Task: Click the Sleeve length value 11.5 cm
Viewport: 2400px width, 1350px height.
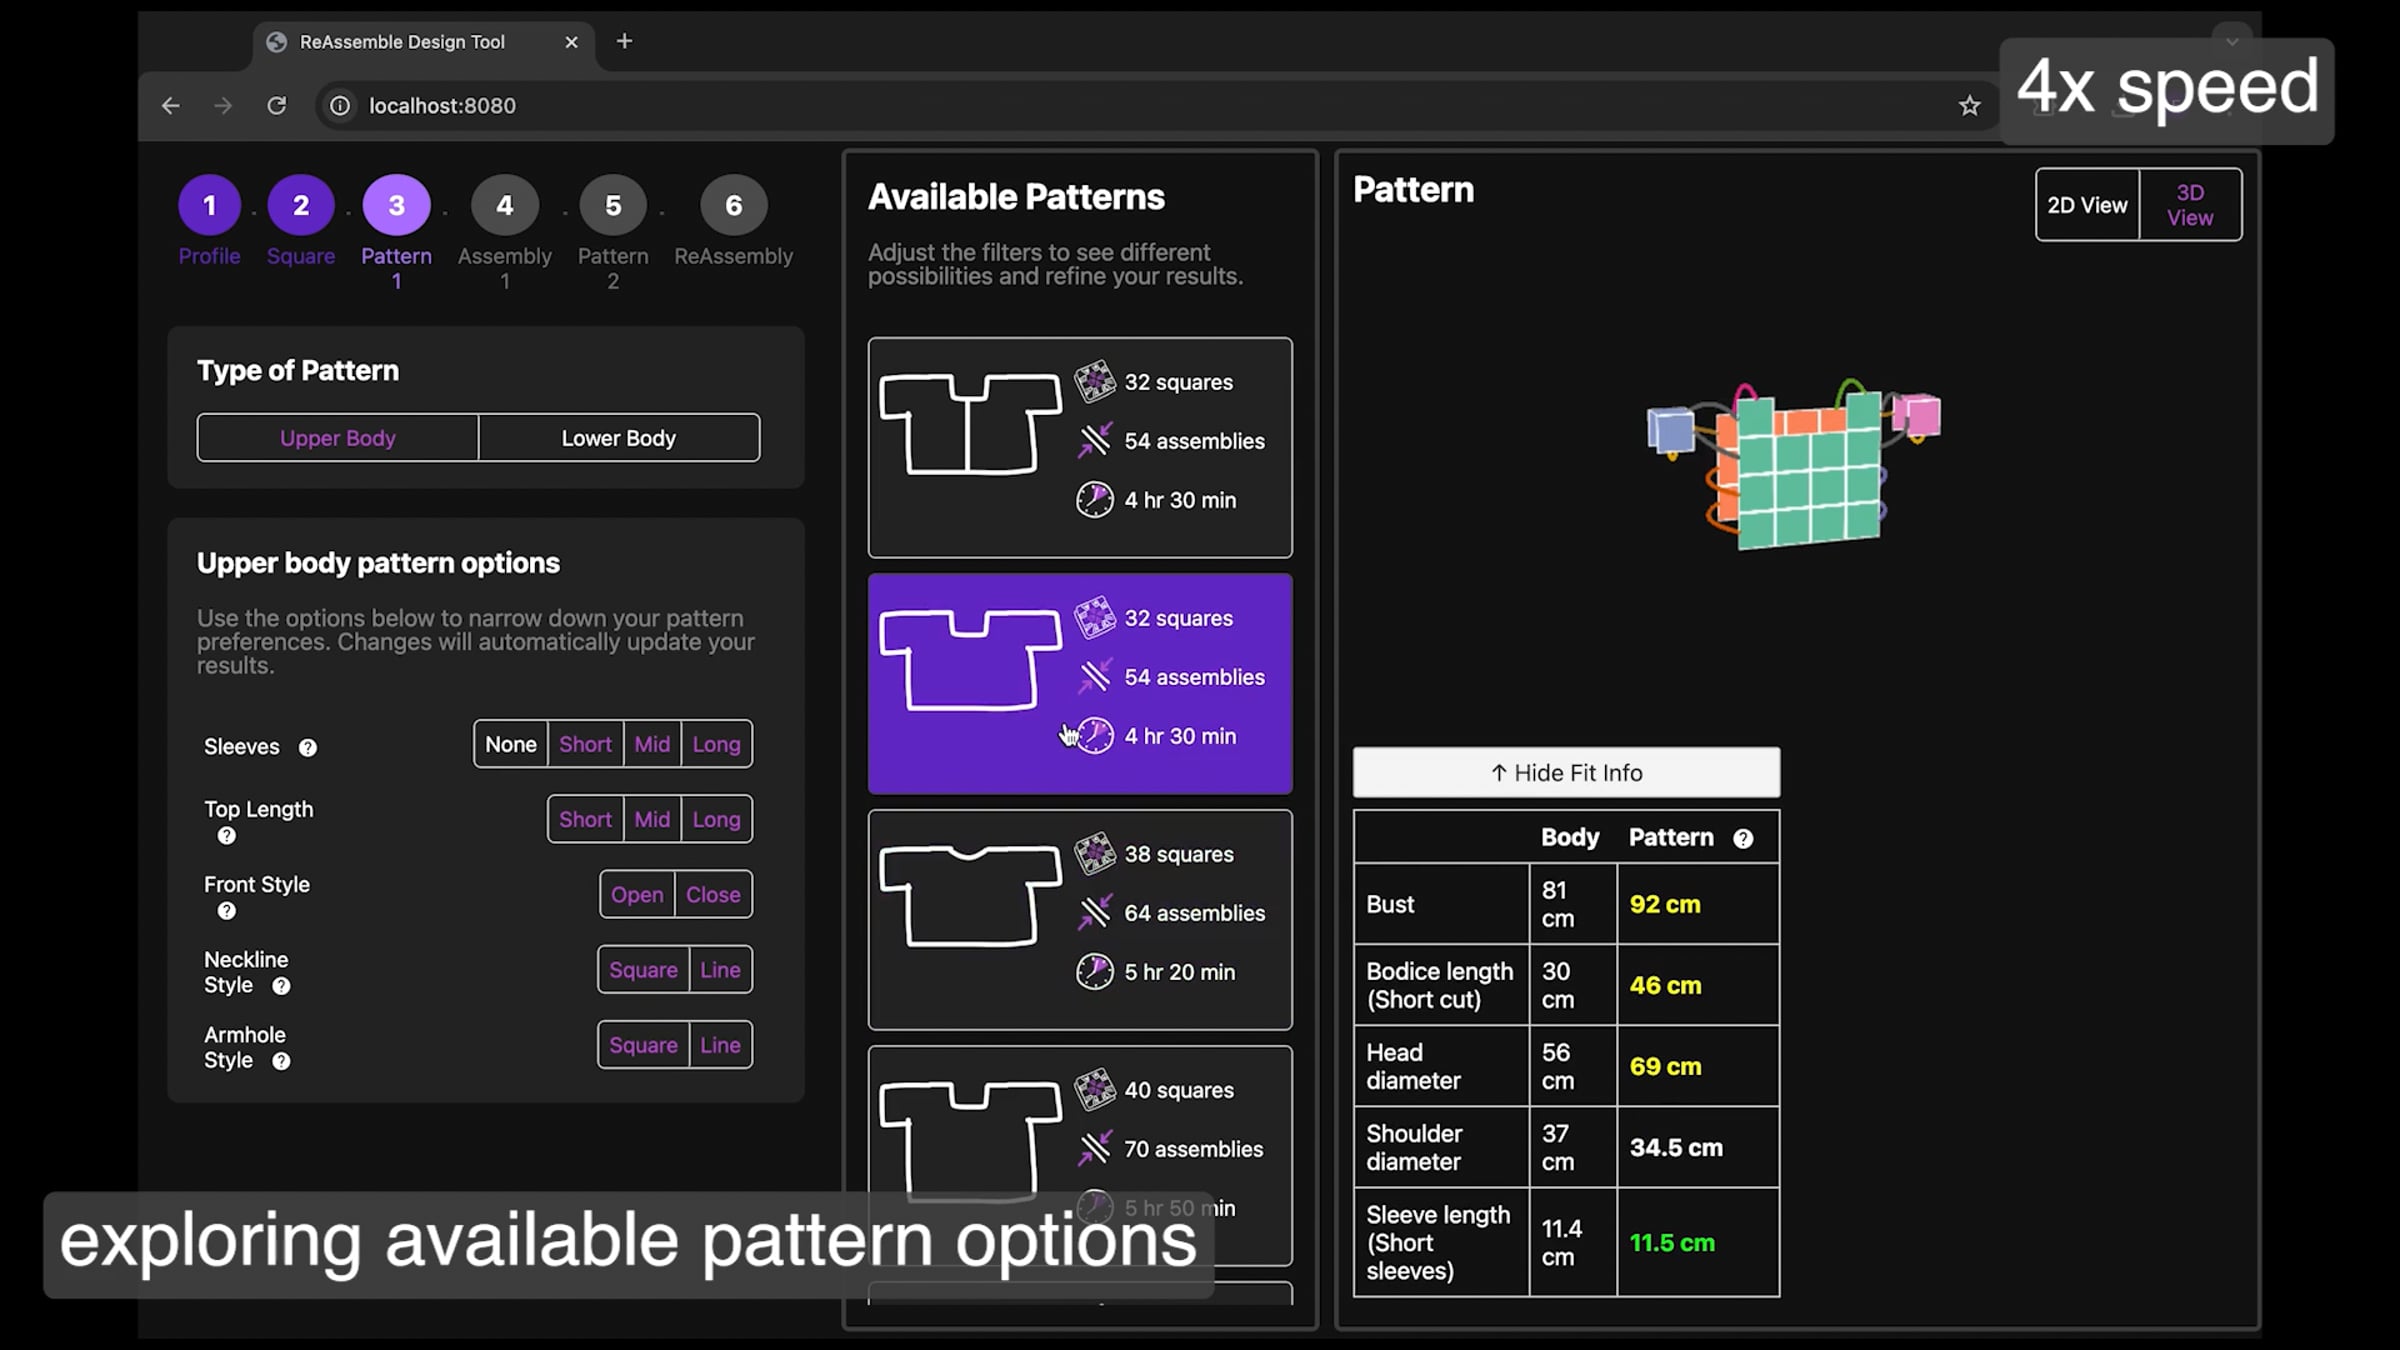Action: 1672,1243
